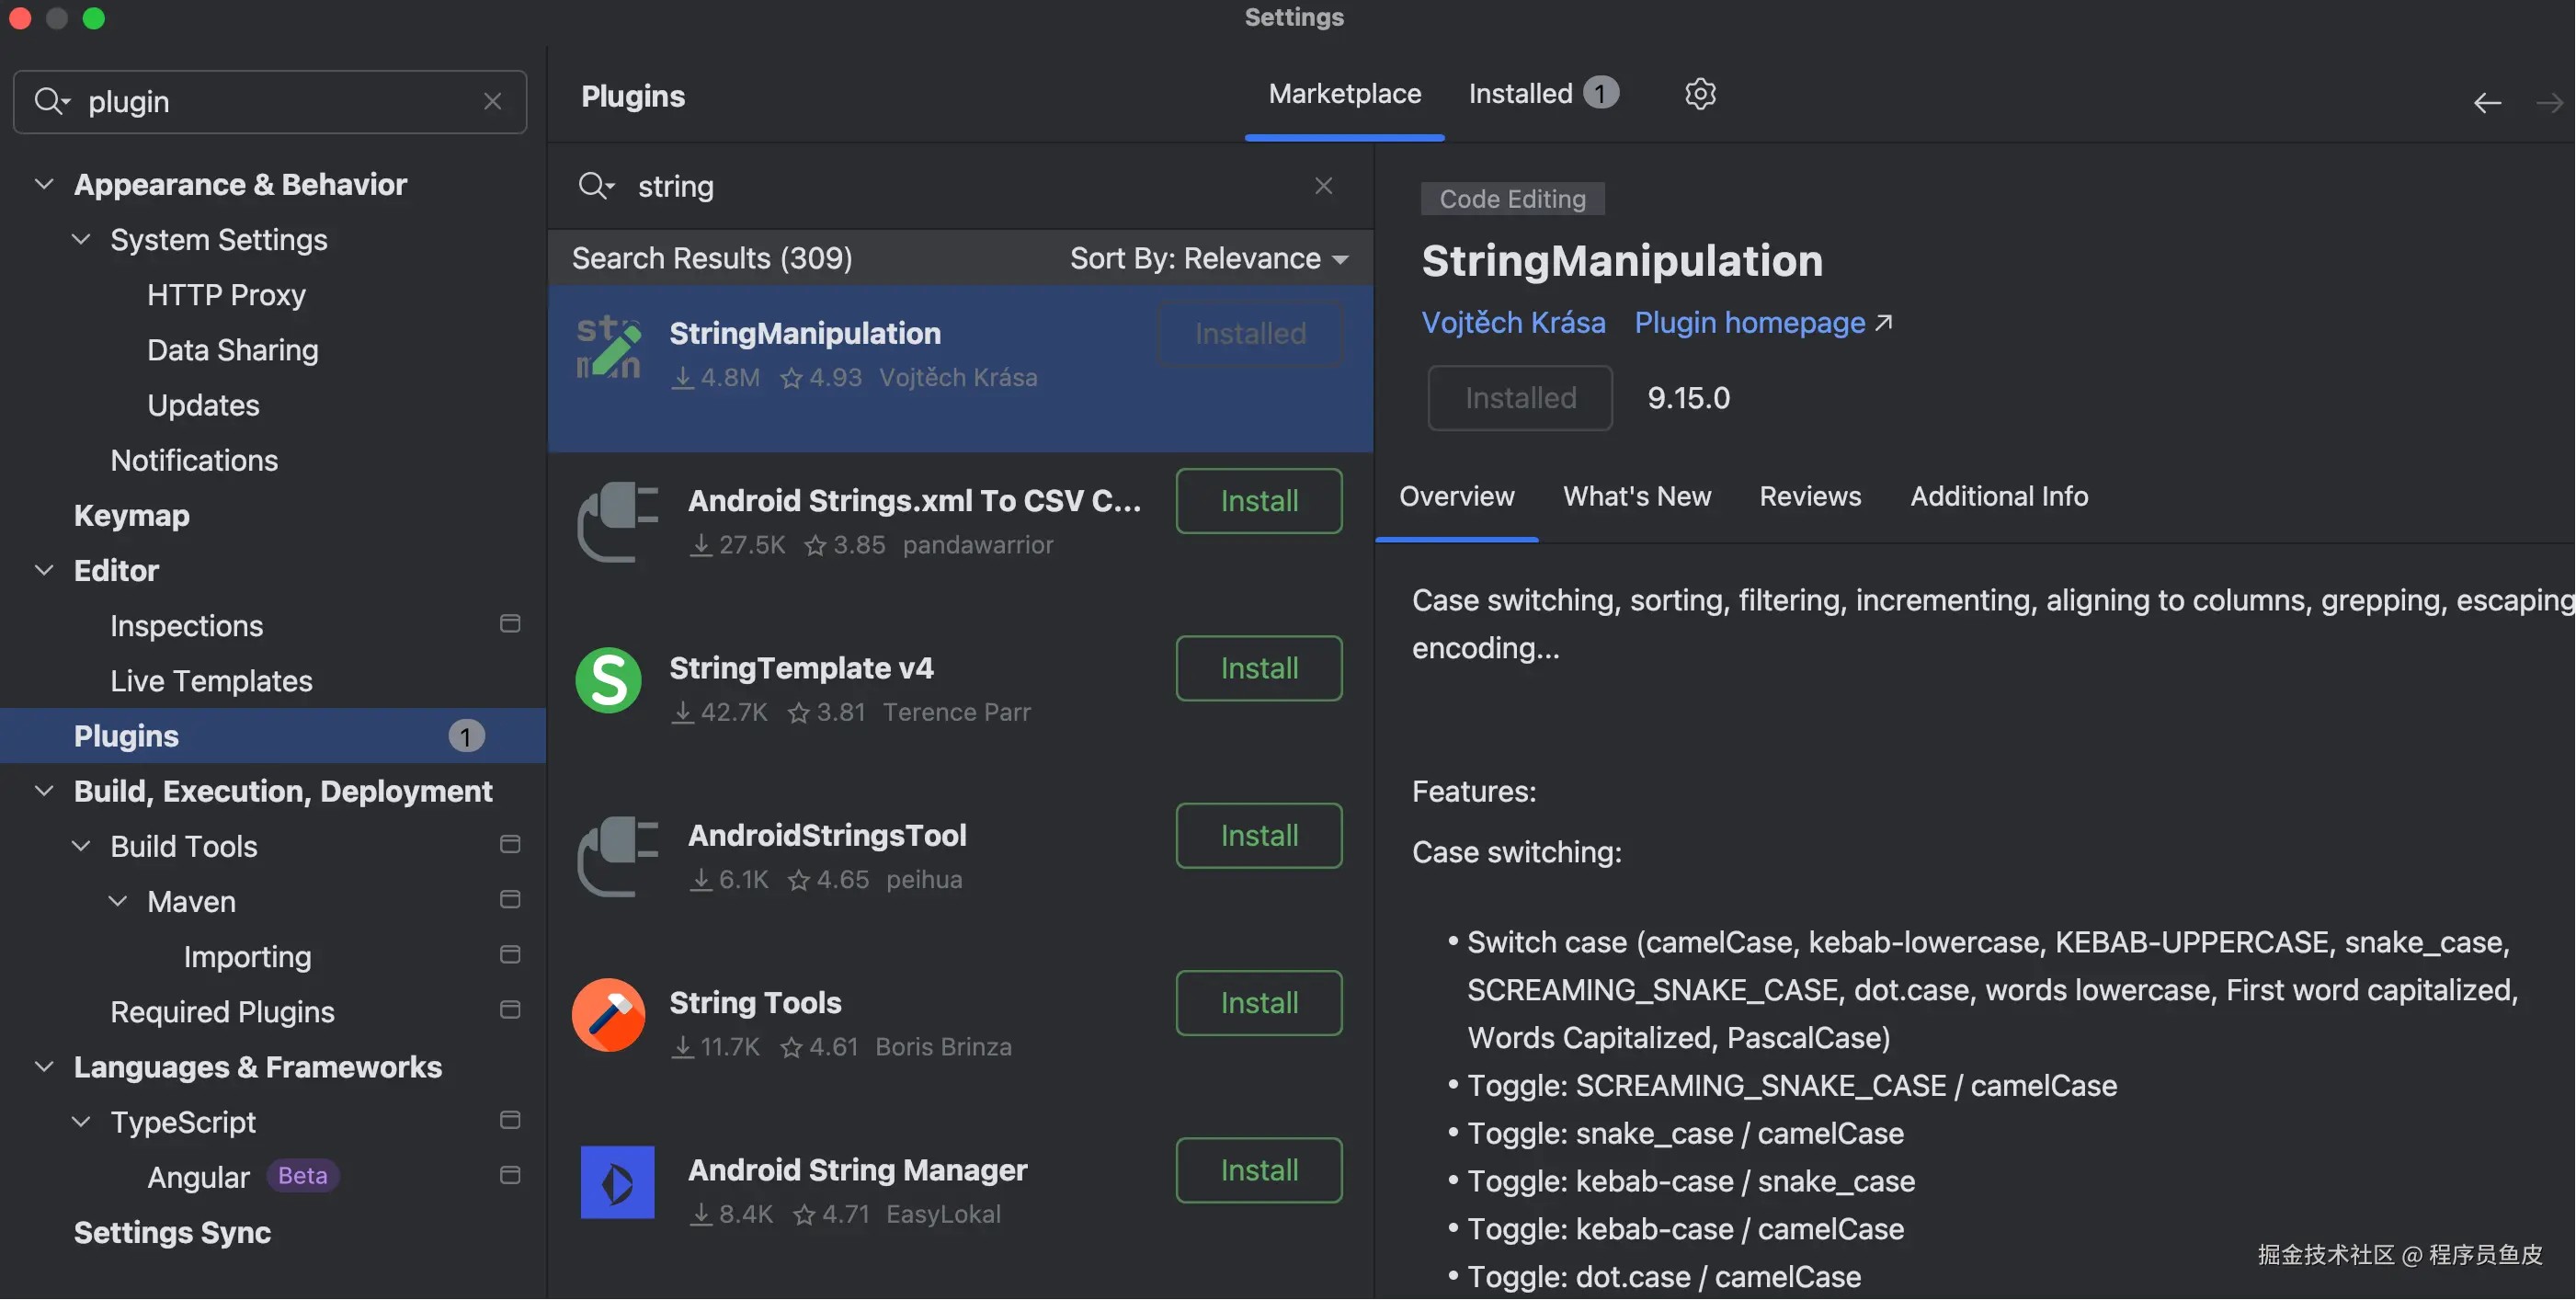Click the StringTemplate v4 green S icon
Image resolution: width=2576 pixels, height=1300 pixels.
(608, 680)
